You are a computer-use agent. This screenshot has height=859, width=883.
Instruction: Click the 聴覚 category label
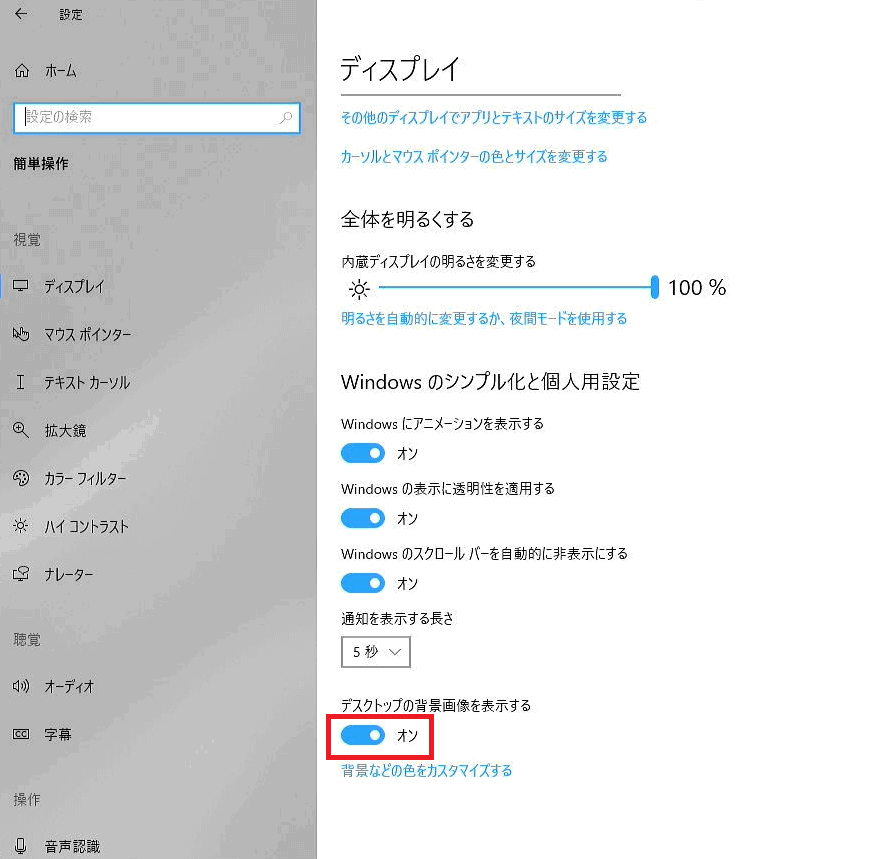click(27, 639)
